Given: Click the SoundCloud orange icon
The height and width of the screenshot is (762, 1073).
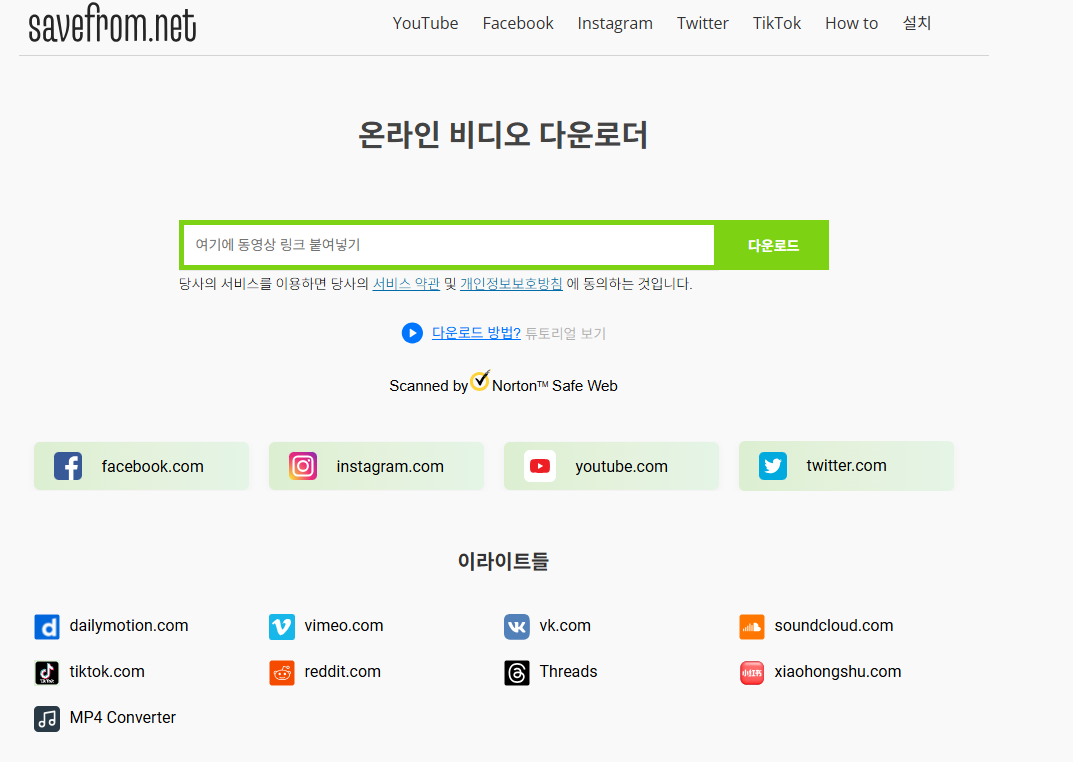Looking at the screenshot, I should (751, 627).
